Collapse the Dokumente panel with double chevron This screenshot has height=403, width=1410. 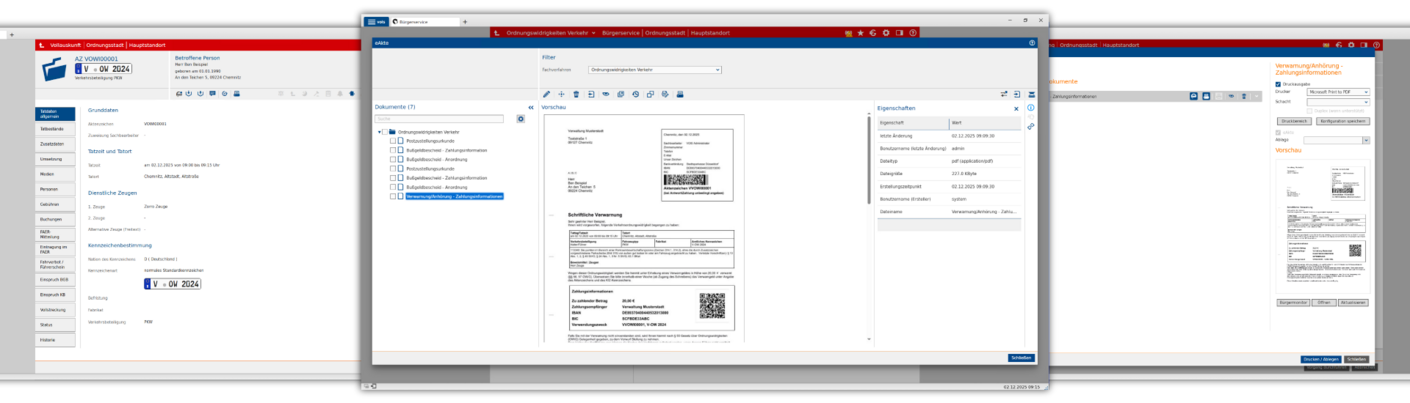tap(531, 107)
